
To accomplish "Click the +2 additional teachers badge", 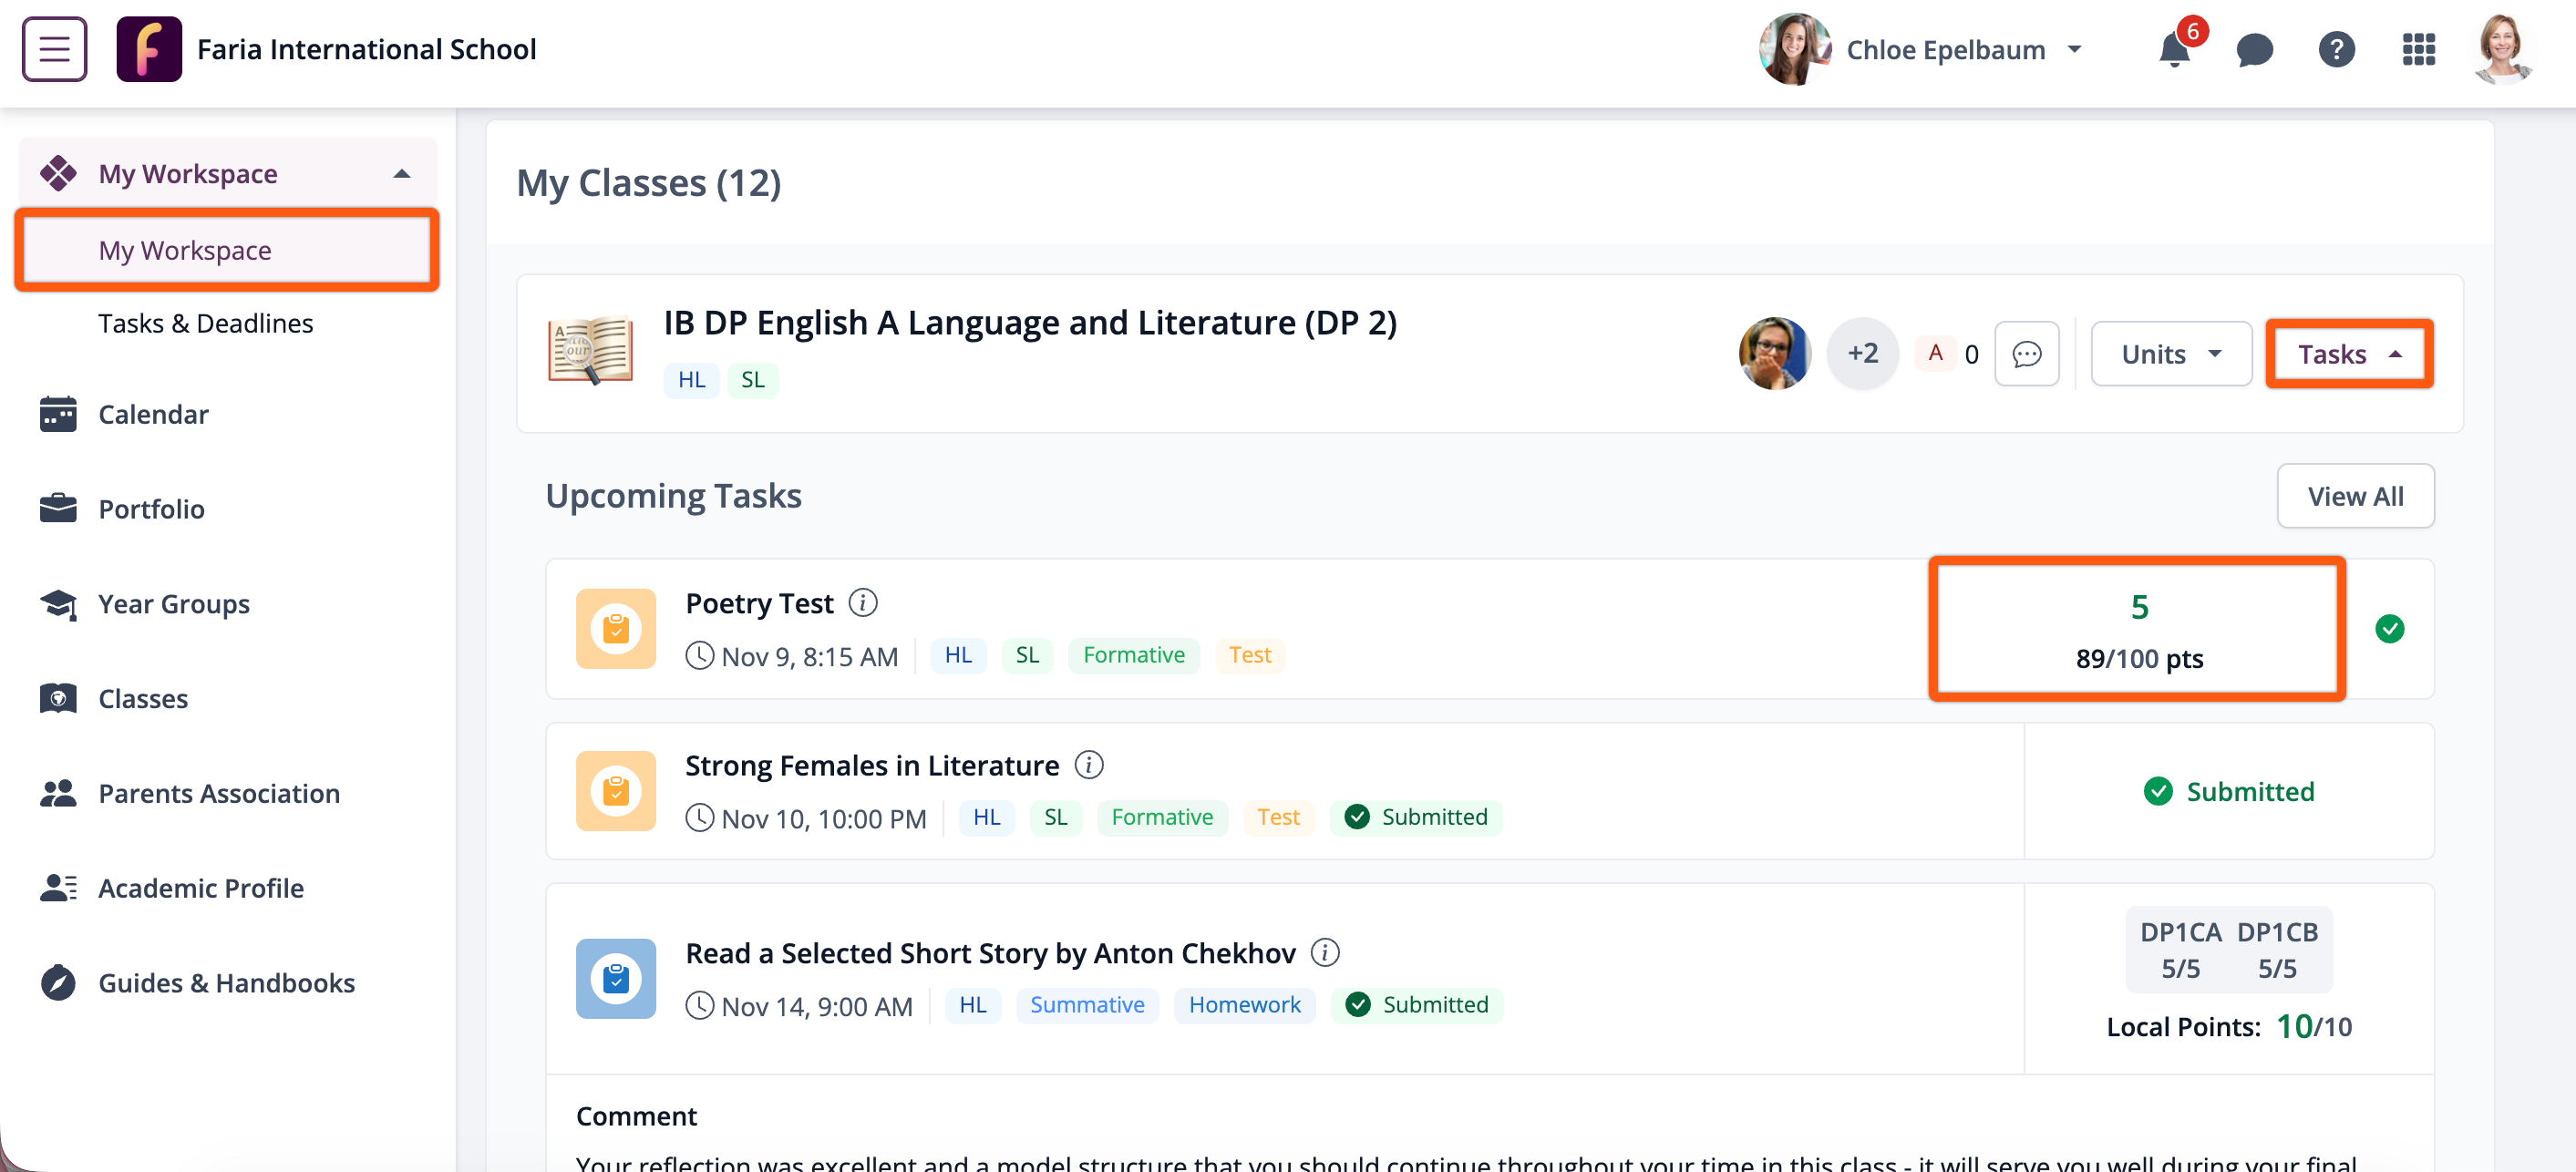I will [x=1862, y=354].
